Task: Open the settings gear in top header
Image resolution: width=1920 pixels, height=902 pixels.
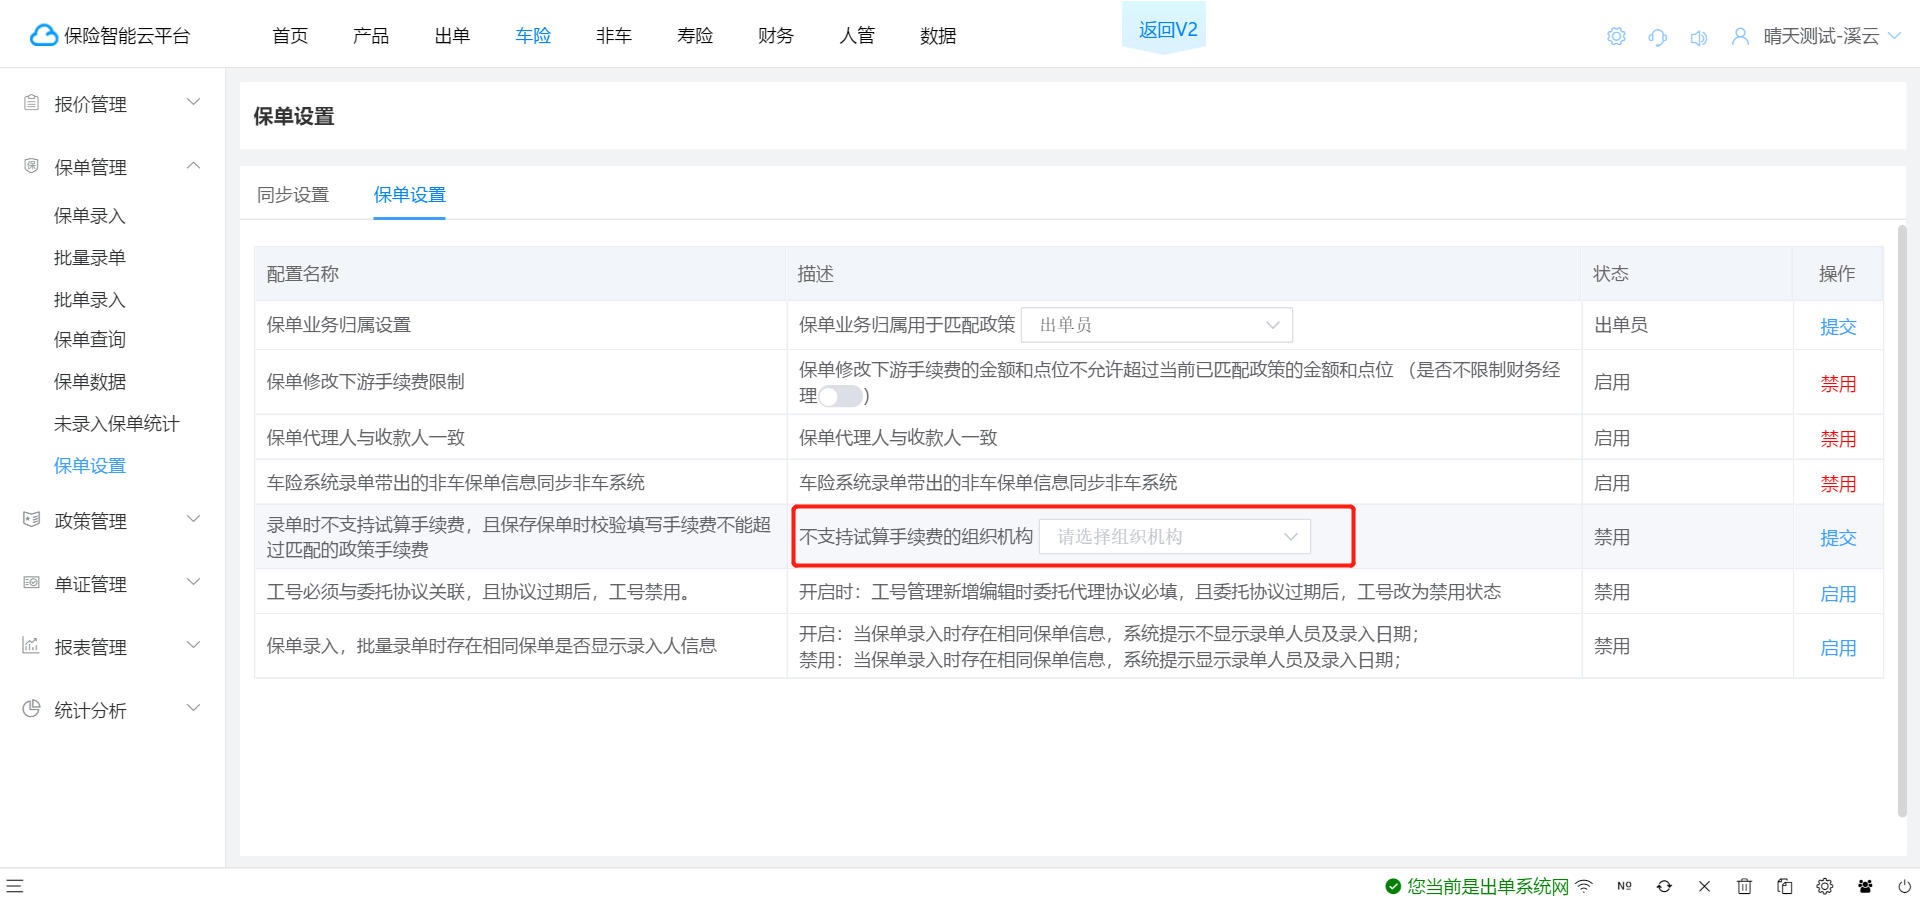Action: [1616, 37]
